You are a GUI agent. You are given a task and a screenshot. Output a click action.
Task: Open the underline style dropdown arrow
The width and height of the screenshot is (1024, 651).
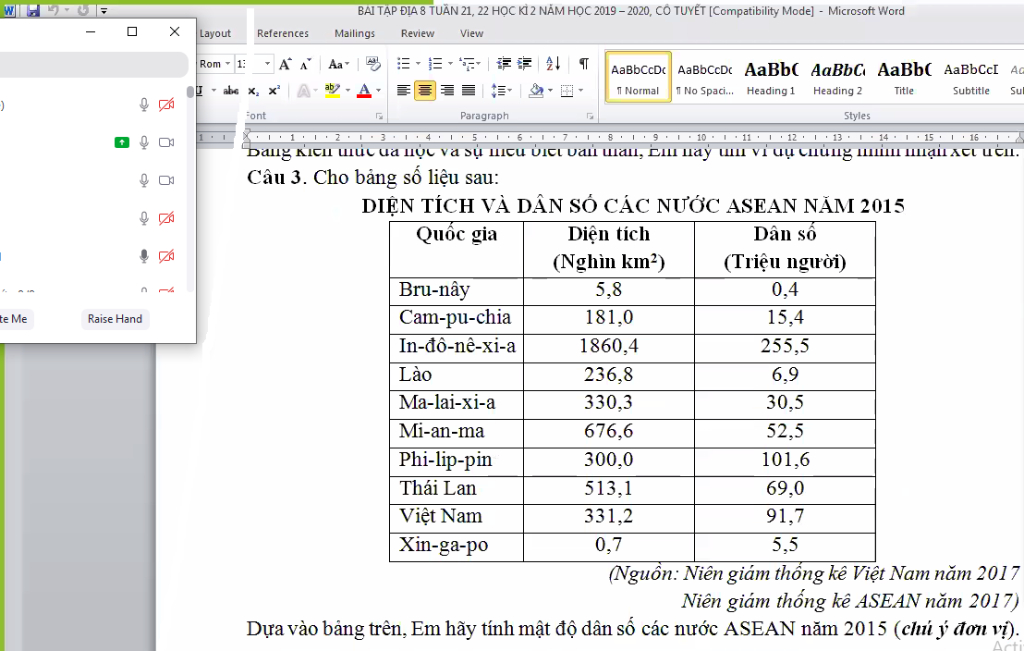214,91
